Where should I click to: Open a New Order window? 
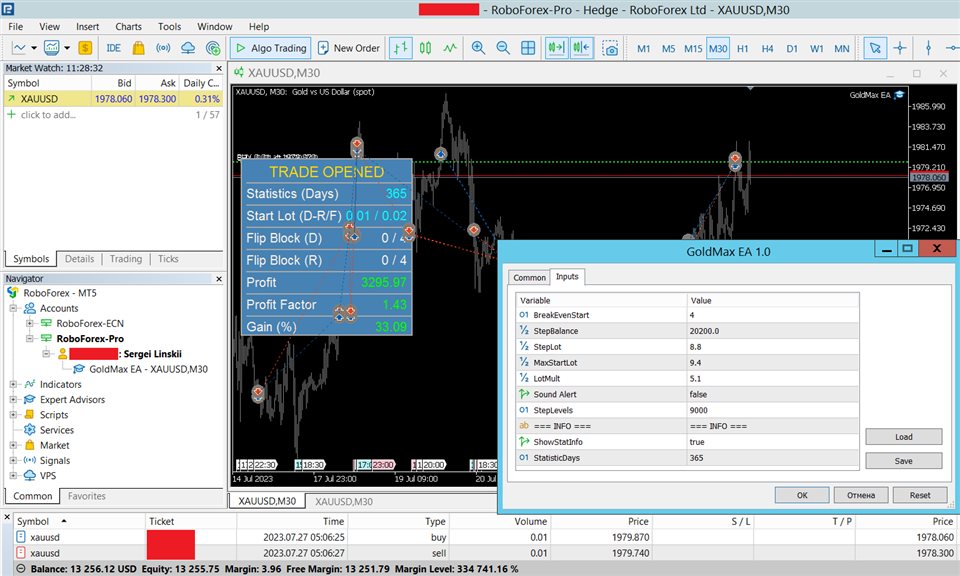349,48
